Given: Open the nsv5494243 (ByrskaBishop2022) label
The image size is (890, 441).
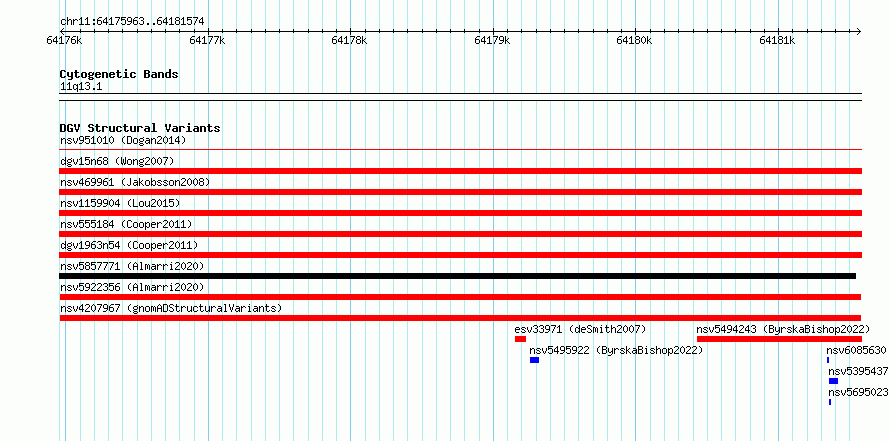Looking at the screenshot, I should pos(783,329).
